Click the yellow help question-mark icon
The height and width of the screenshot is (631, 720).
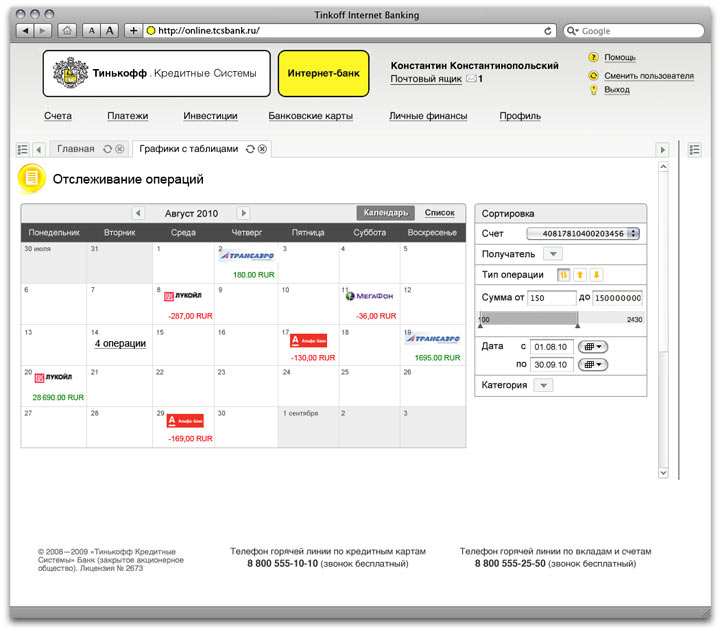click(593, 58)
